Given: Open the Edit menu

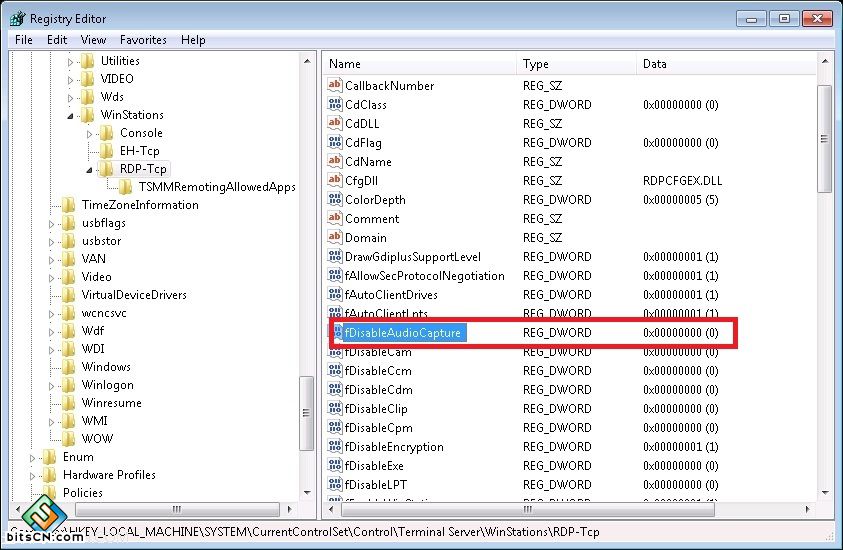Looking at the screenshot, I should tap(57, 40).
